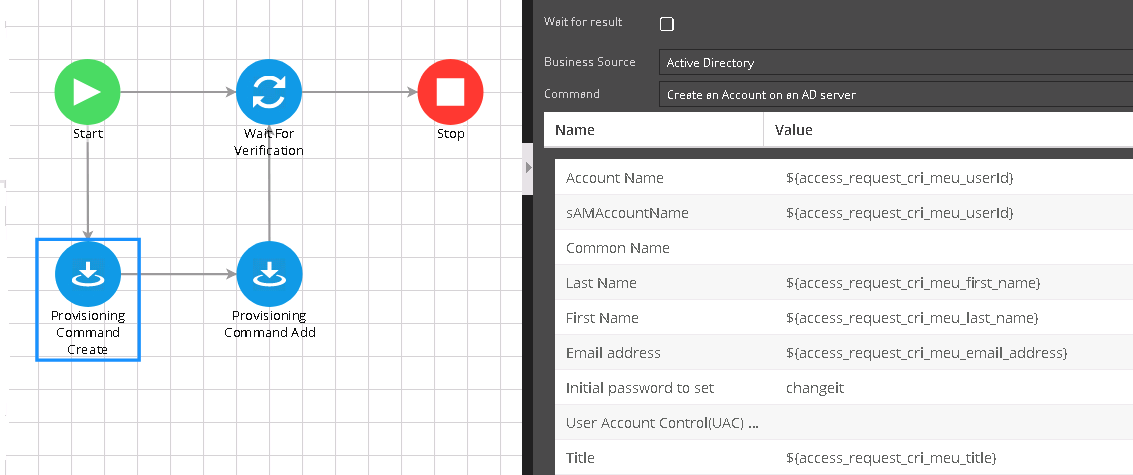Open the Command dropdown
Screen dimensions: 1133x475
[x=895, y=95]
